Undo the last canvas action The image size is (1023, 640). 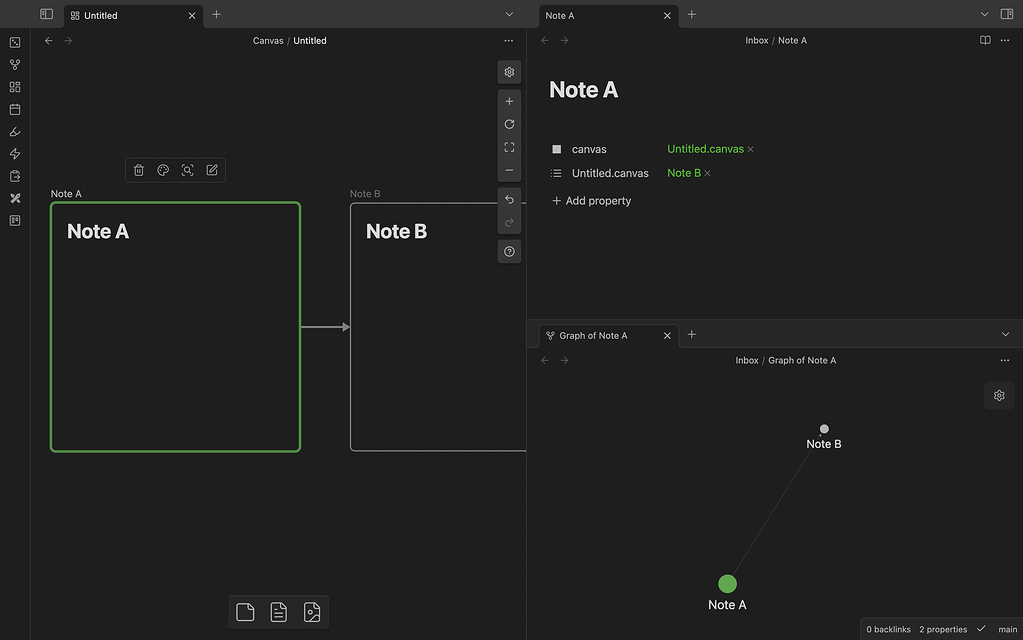509,199
